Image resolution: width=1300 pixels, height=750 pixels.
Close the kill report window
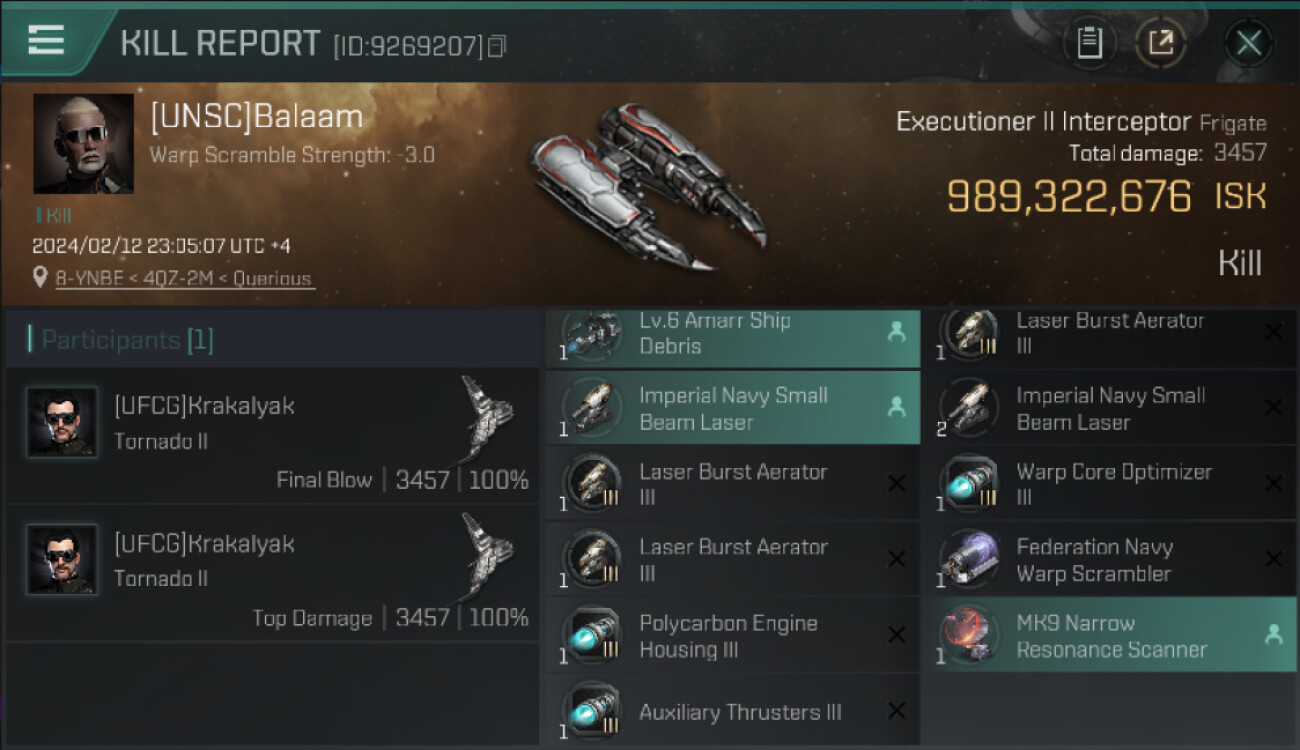(x=1249, y=43)
